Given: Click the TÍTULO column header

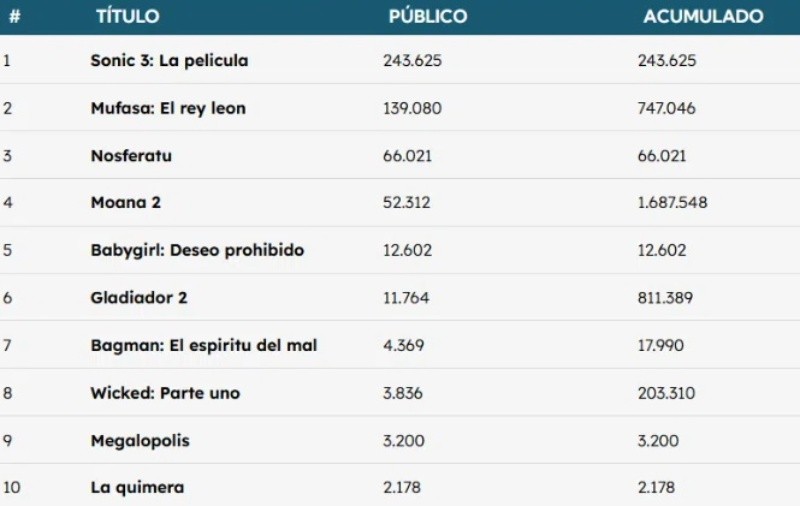Looking at the screenshot, I should pyautogui.click(x=127, y=17).
